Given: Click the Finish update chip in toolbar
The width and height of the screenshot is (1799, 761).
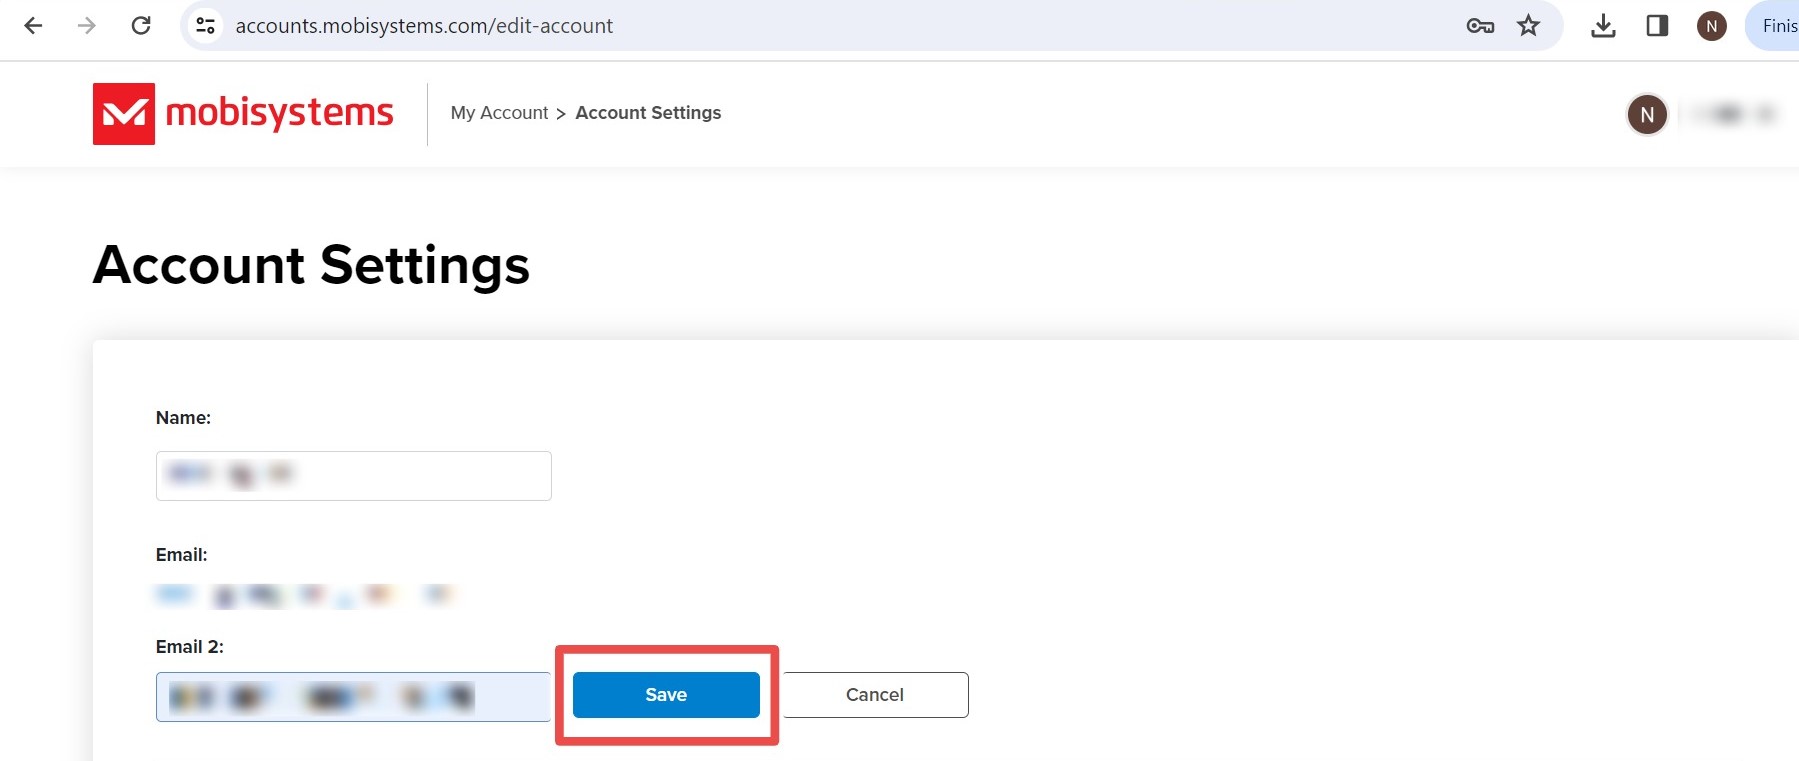Looking at the screenshot, I should [x=1773, y=26].
